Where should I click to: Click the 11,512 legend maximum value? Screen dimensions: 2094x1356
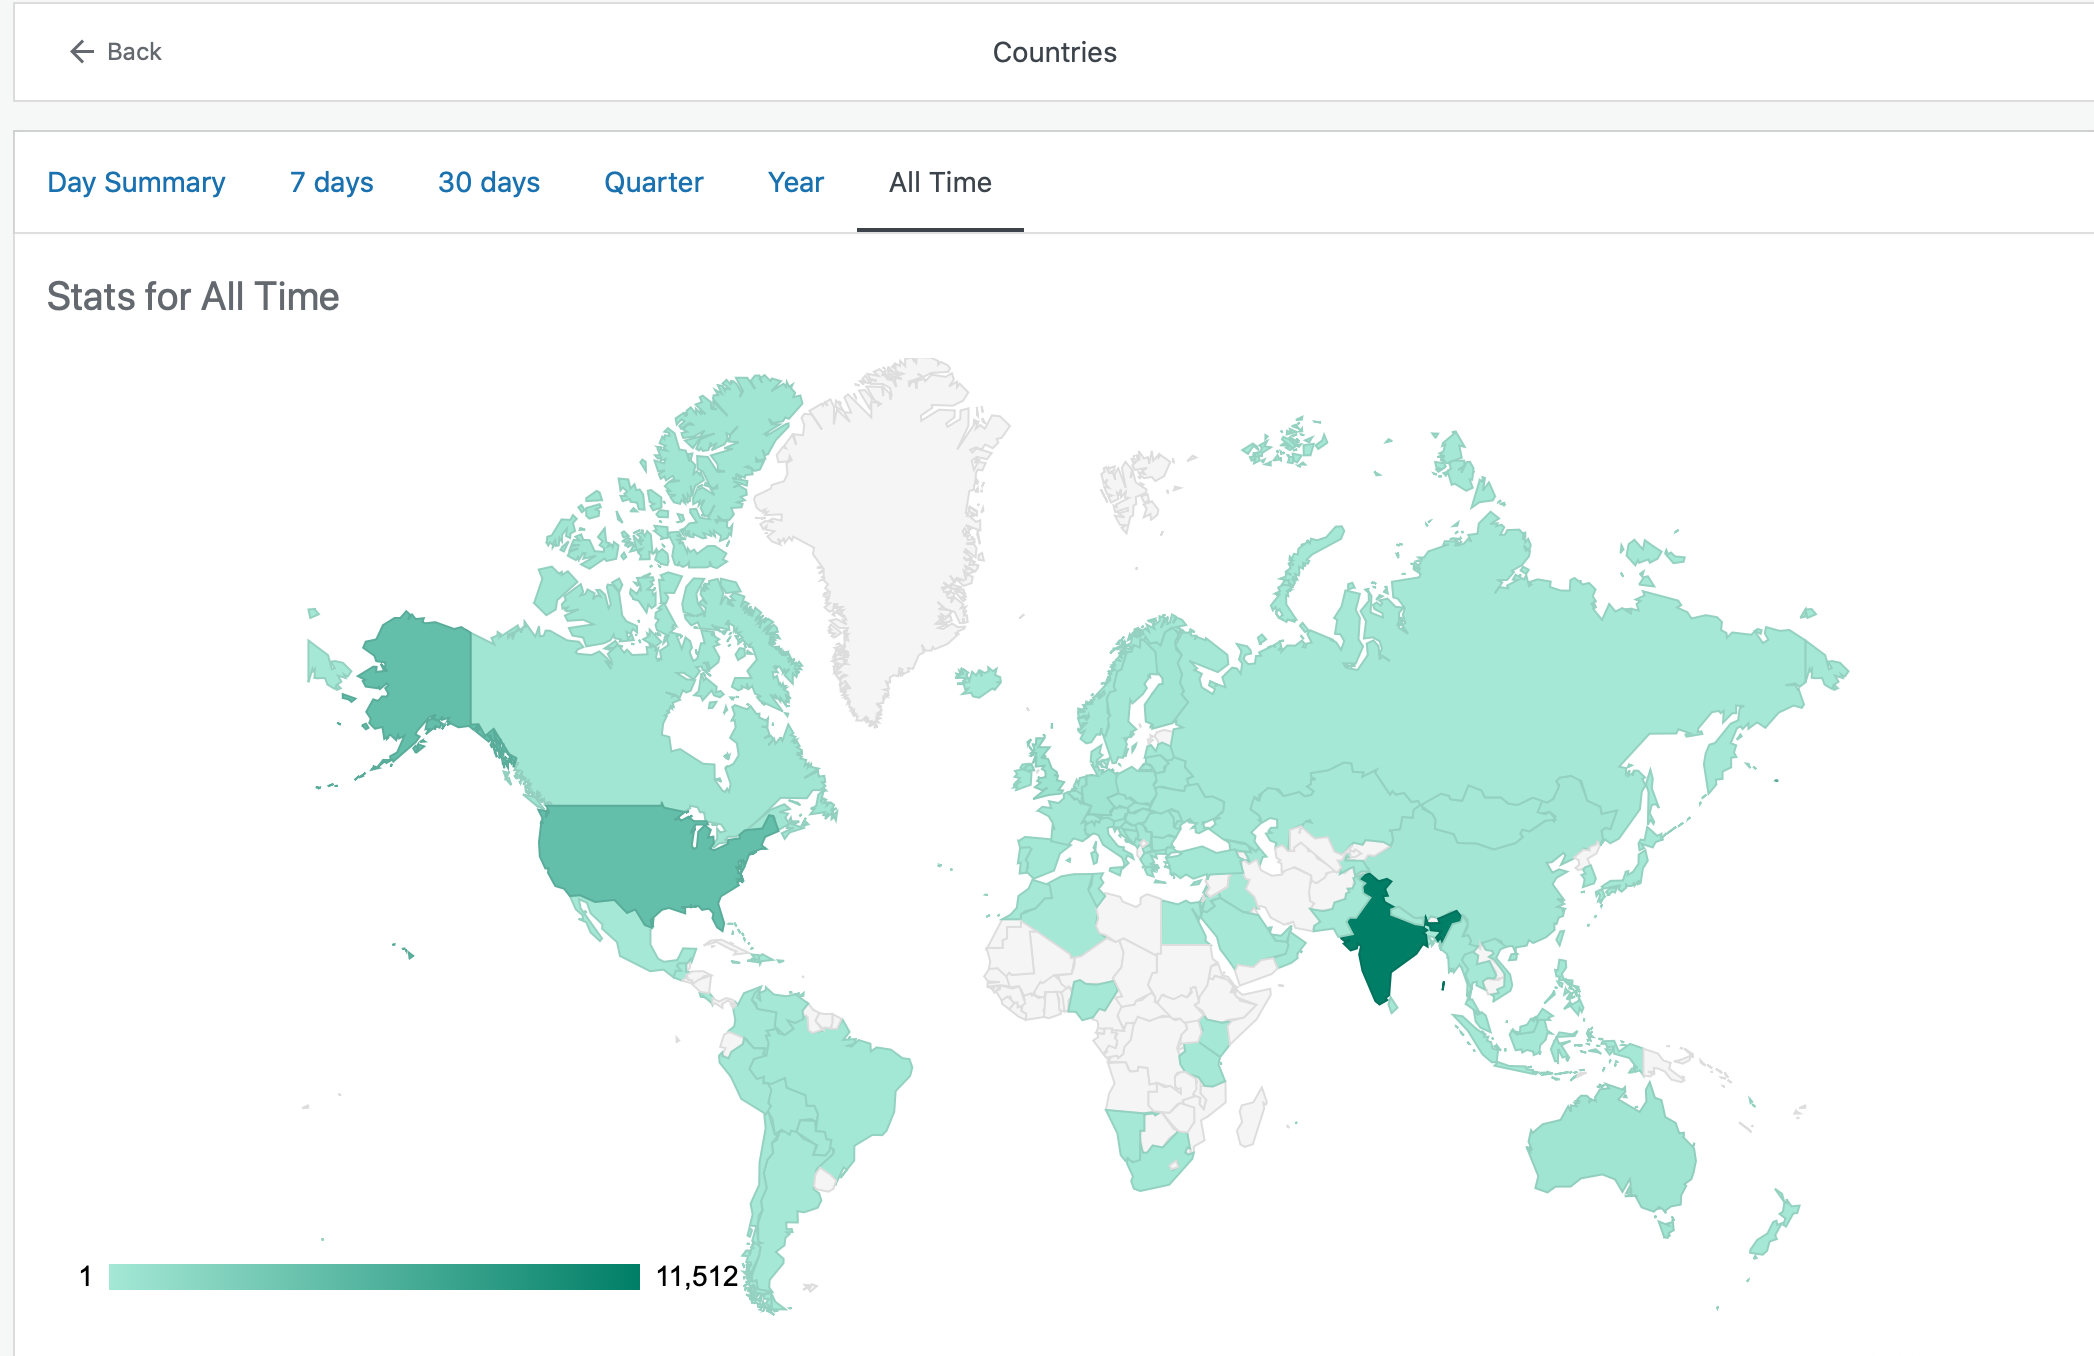click(x=697, y=1276)
